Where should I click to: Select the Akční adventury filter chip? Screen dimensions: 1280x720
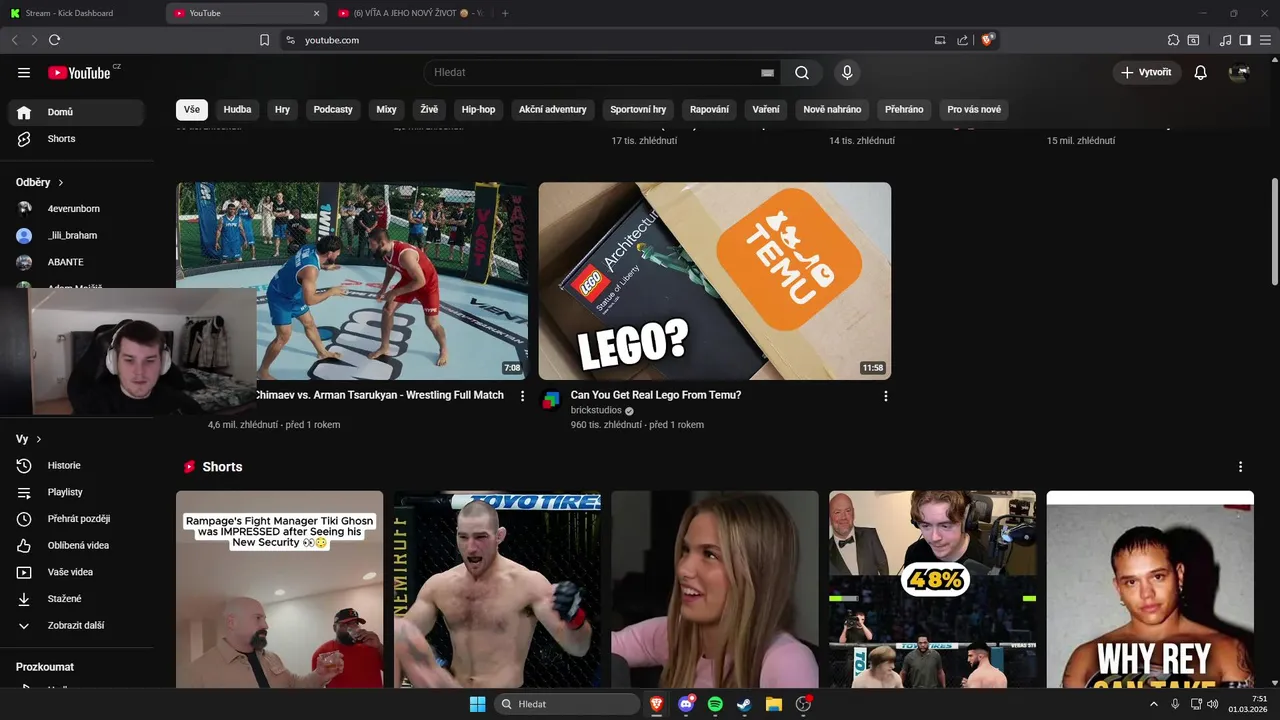click(x=552, y=110)
